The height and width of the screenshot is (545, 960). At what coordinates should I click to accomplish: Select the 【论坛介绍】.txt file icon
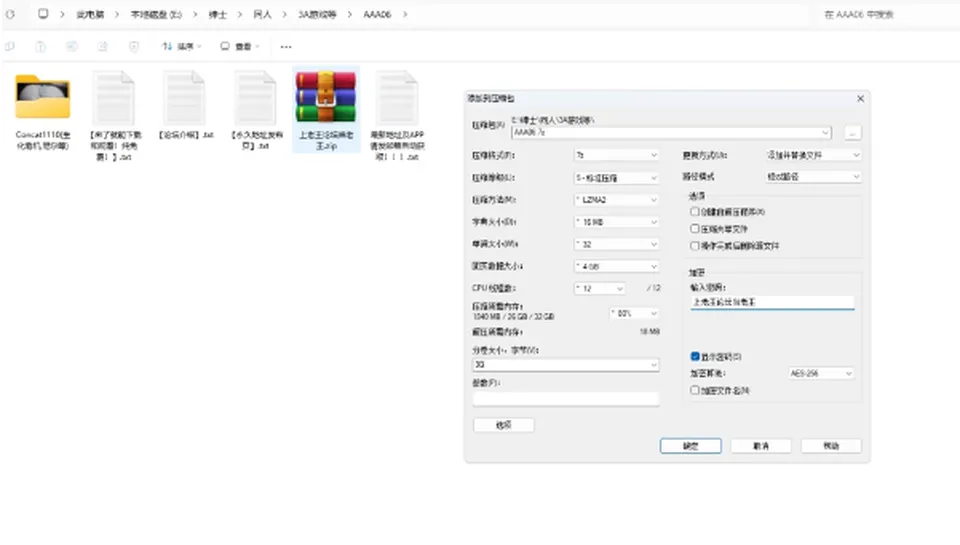tap(184, 97)
